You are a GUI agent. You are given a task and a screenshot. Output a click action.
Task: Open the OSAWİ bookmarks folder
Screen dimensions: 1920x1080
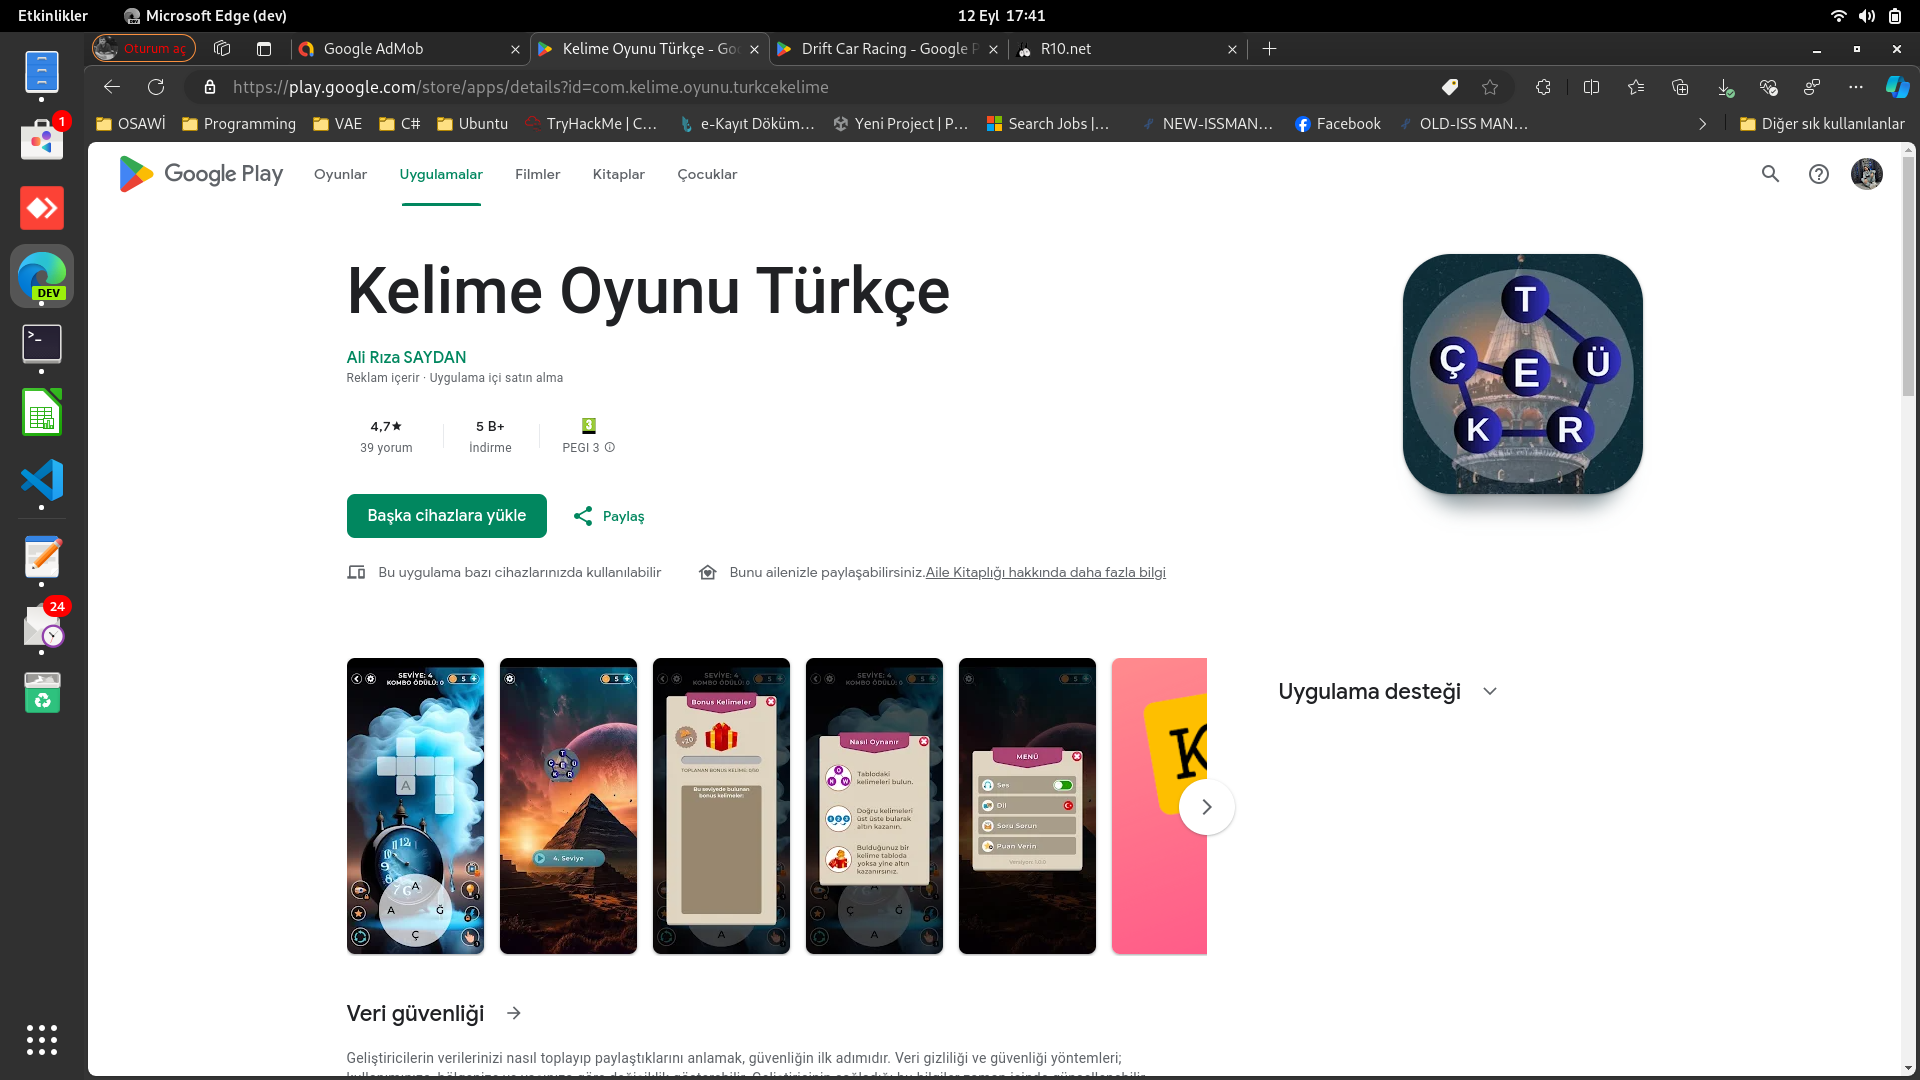[x=130, y=124]
